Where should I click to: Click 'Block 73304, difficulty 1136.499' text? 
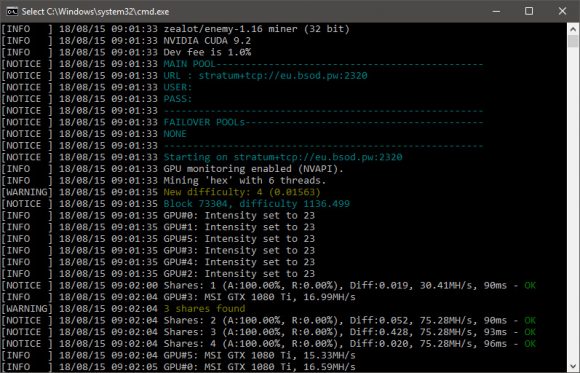[256, 204]
